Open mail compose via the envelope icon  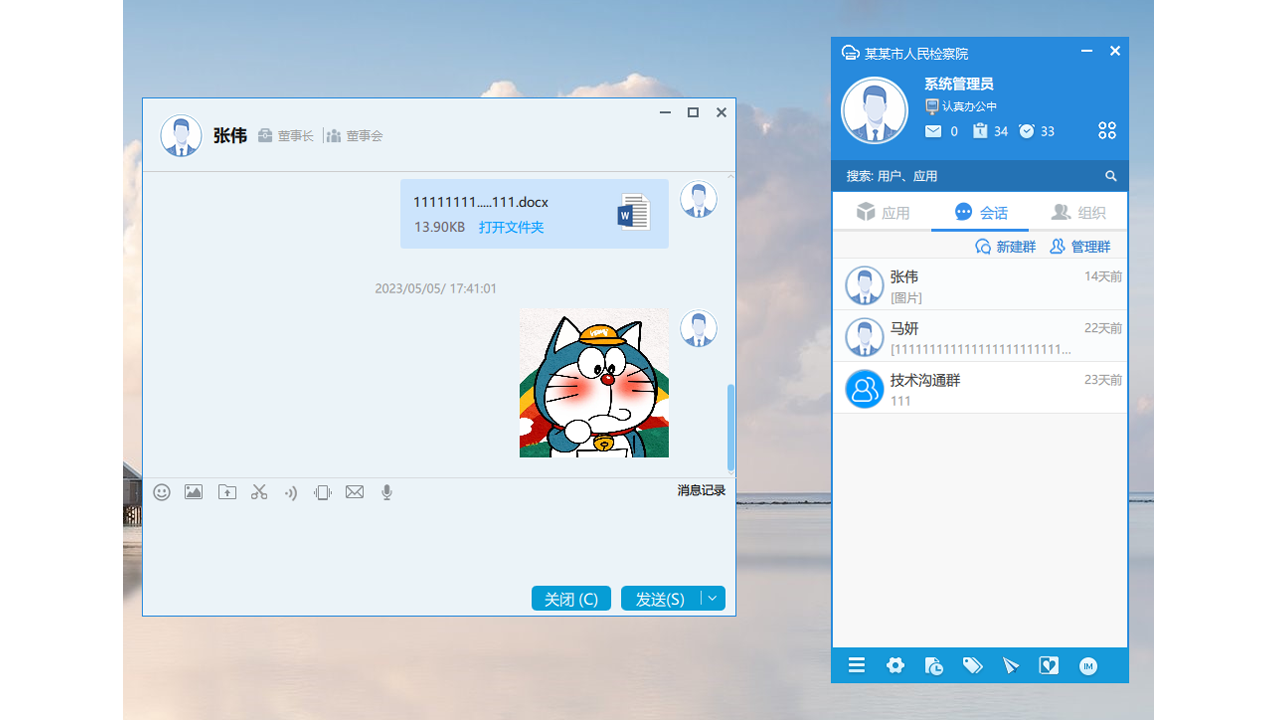354,492
